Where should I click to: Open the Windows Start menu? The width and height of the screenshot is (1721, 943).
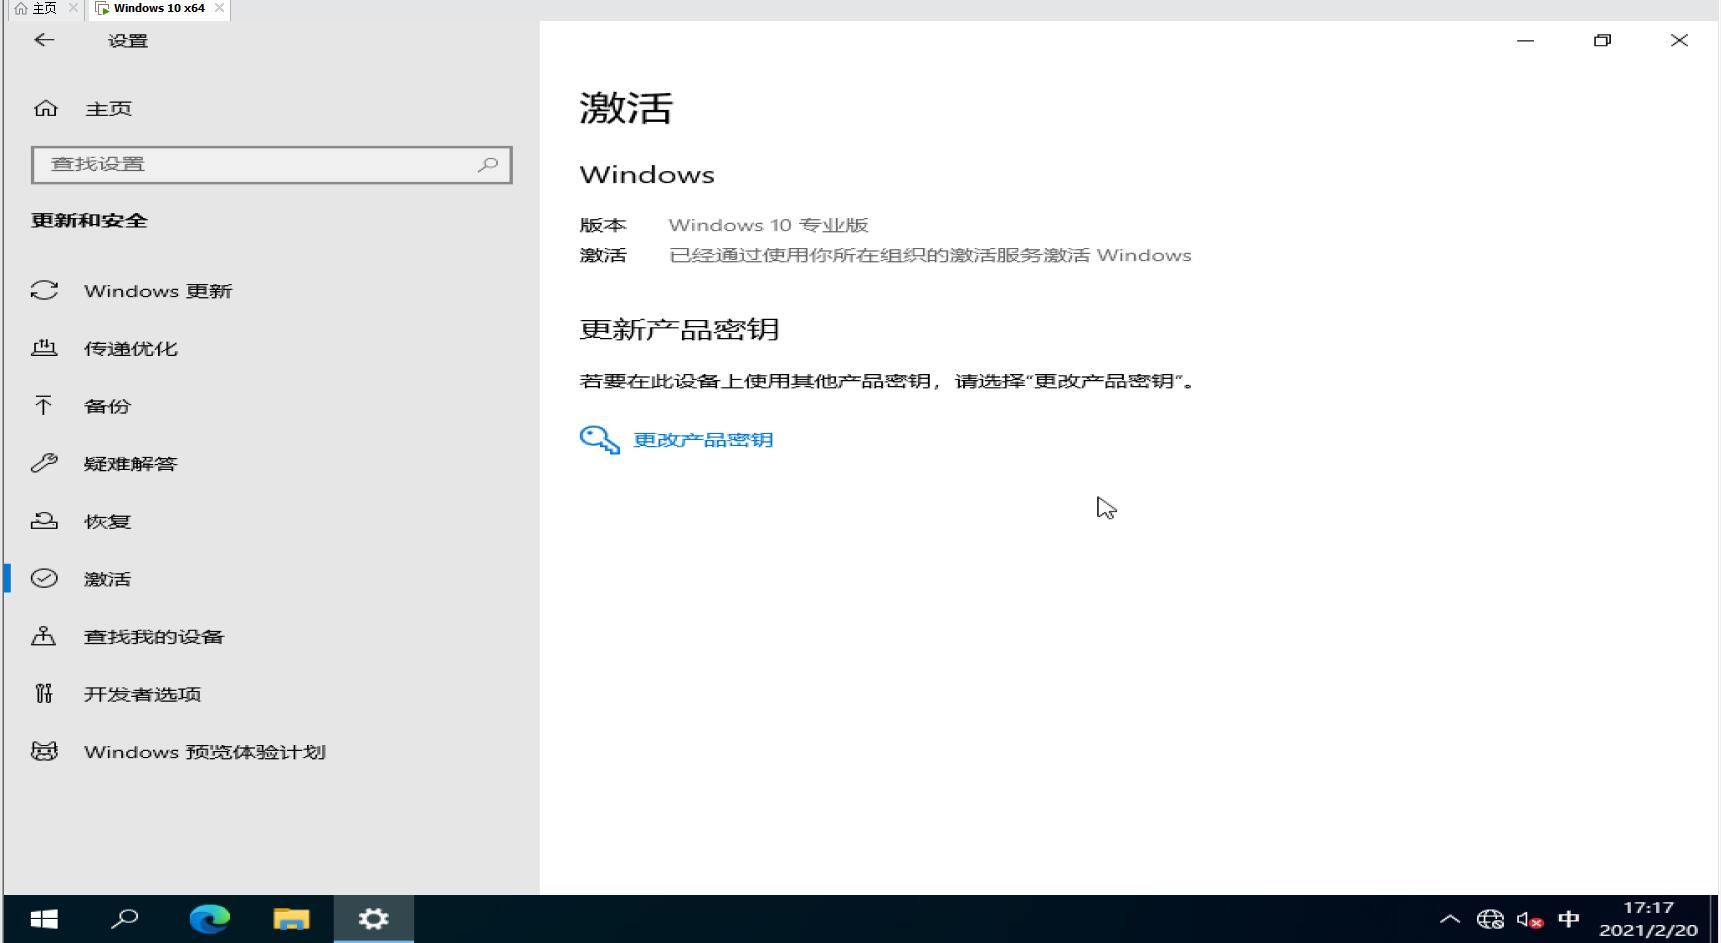pyautogui.click(x=44, y=919)
